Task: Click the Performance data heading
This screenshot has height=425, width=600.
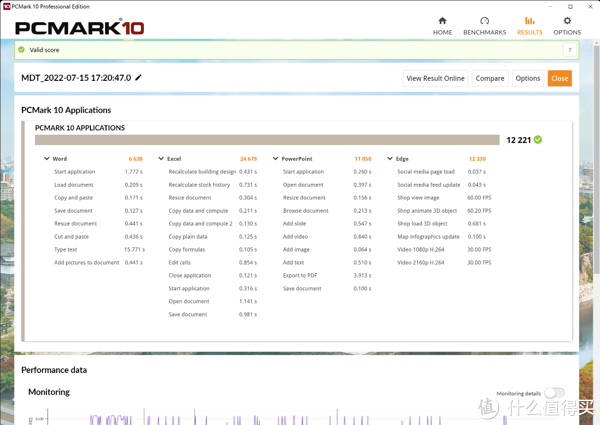Action: click(x=54, y=370)
